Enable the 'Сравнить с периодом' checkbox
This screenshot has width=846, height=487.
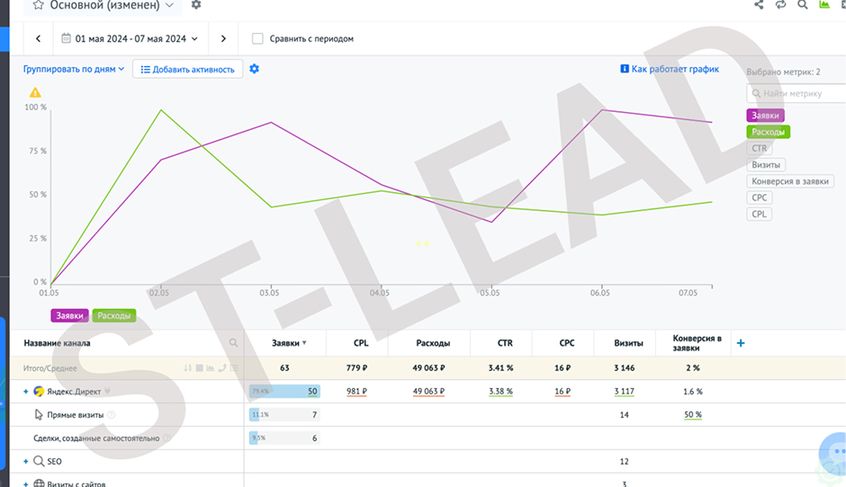click(x=257, y=38)
